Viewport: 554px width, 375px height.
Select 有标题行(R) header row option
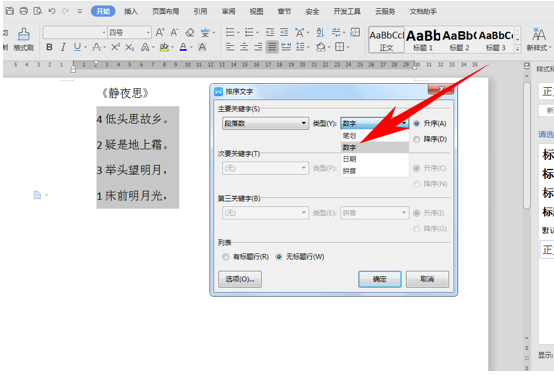click(225, 257)
